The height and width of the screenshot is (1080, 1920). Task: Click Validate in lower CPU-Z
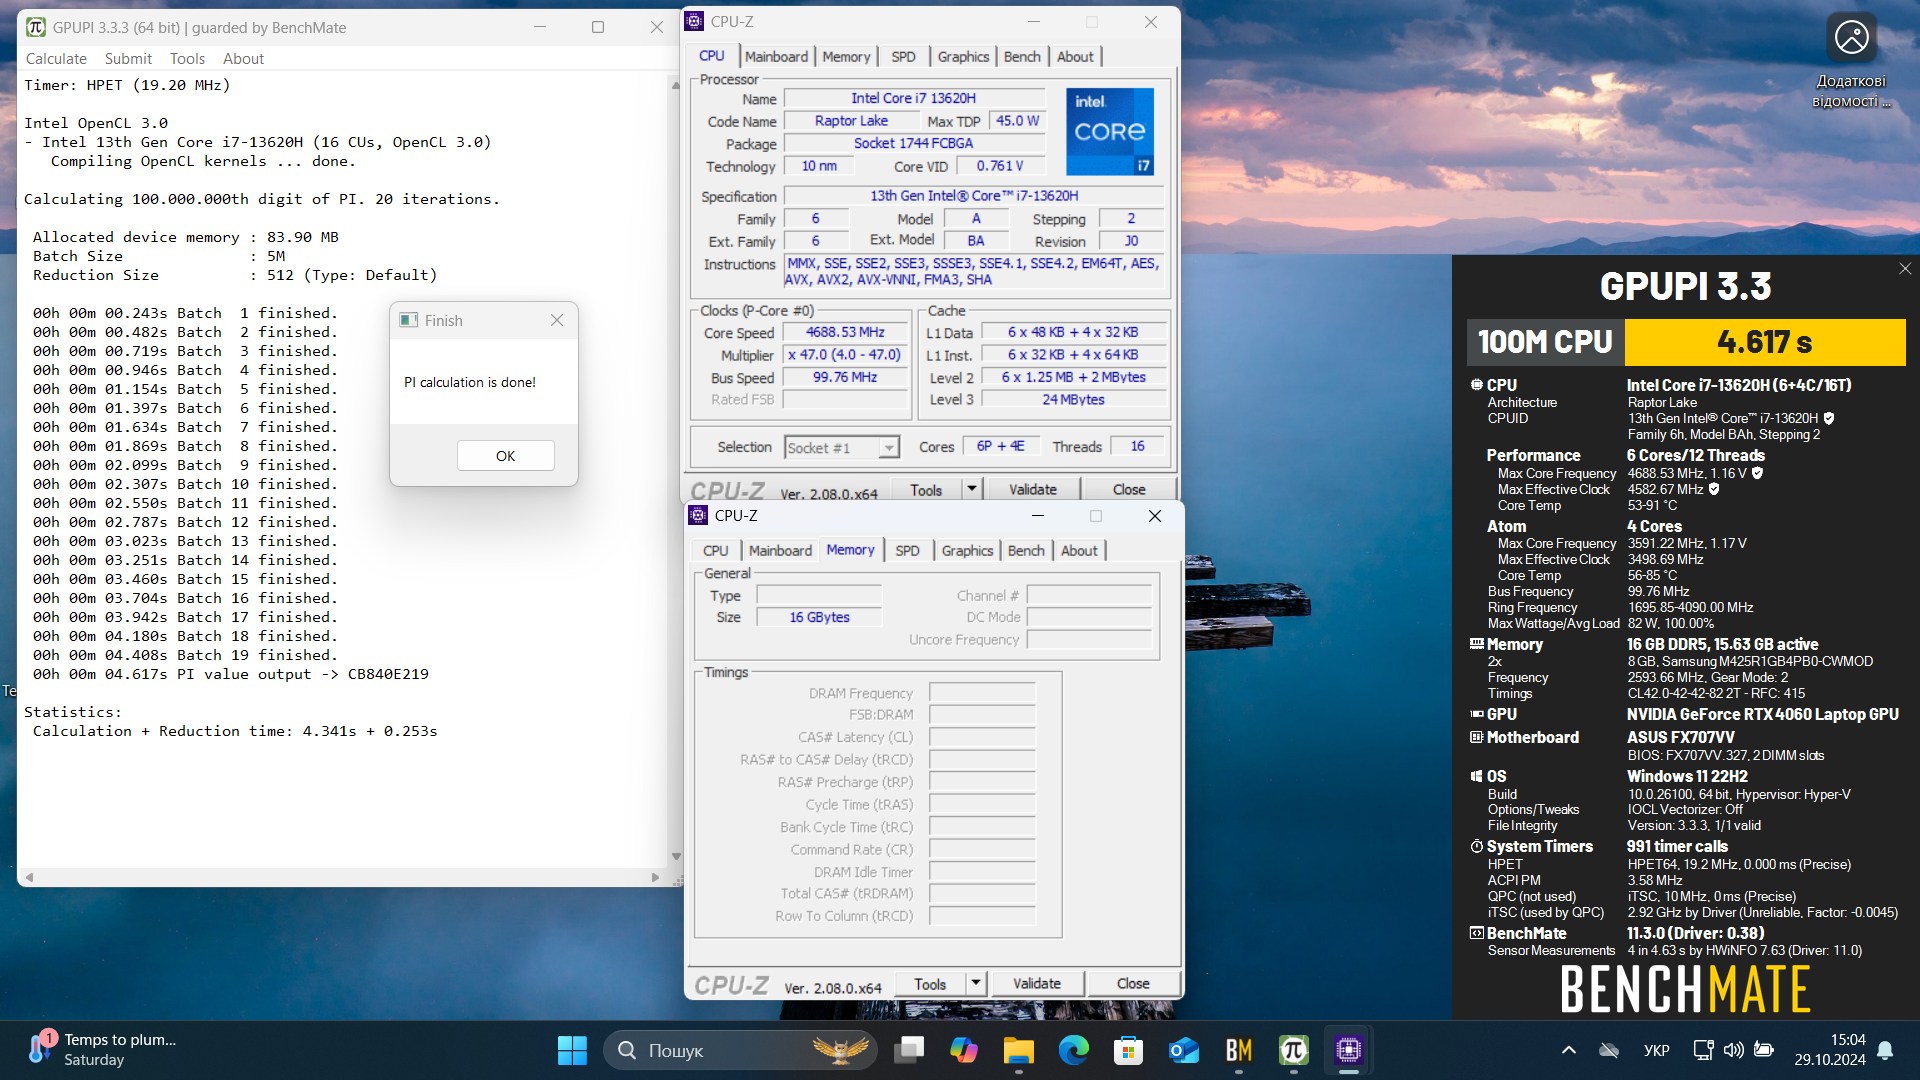[1037, 984]
